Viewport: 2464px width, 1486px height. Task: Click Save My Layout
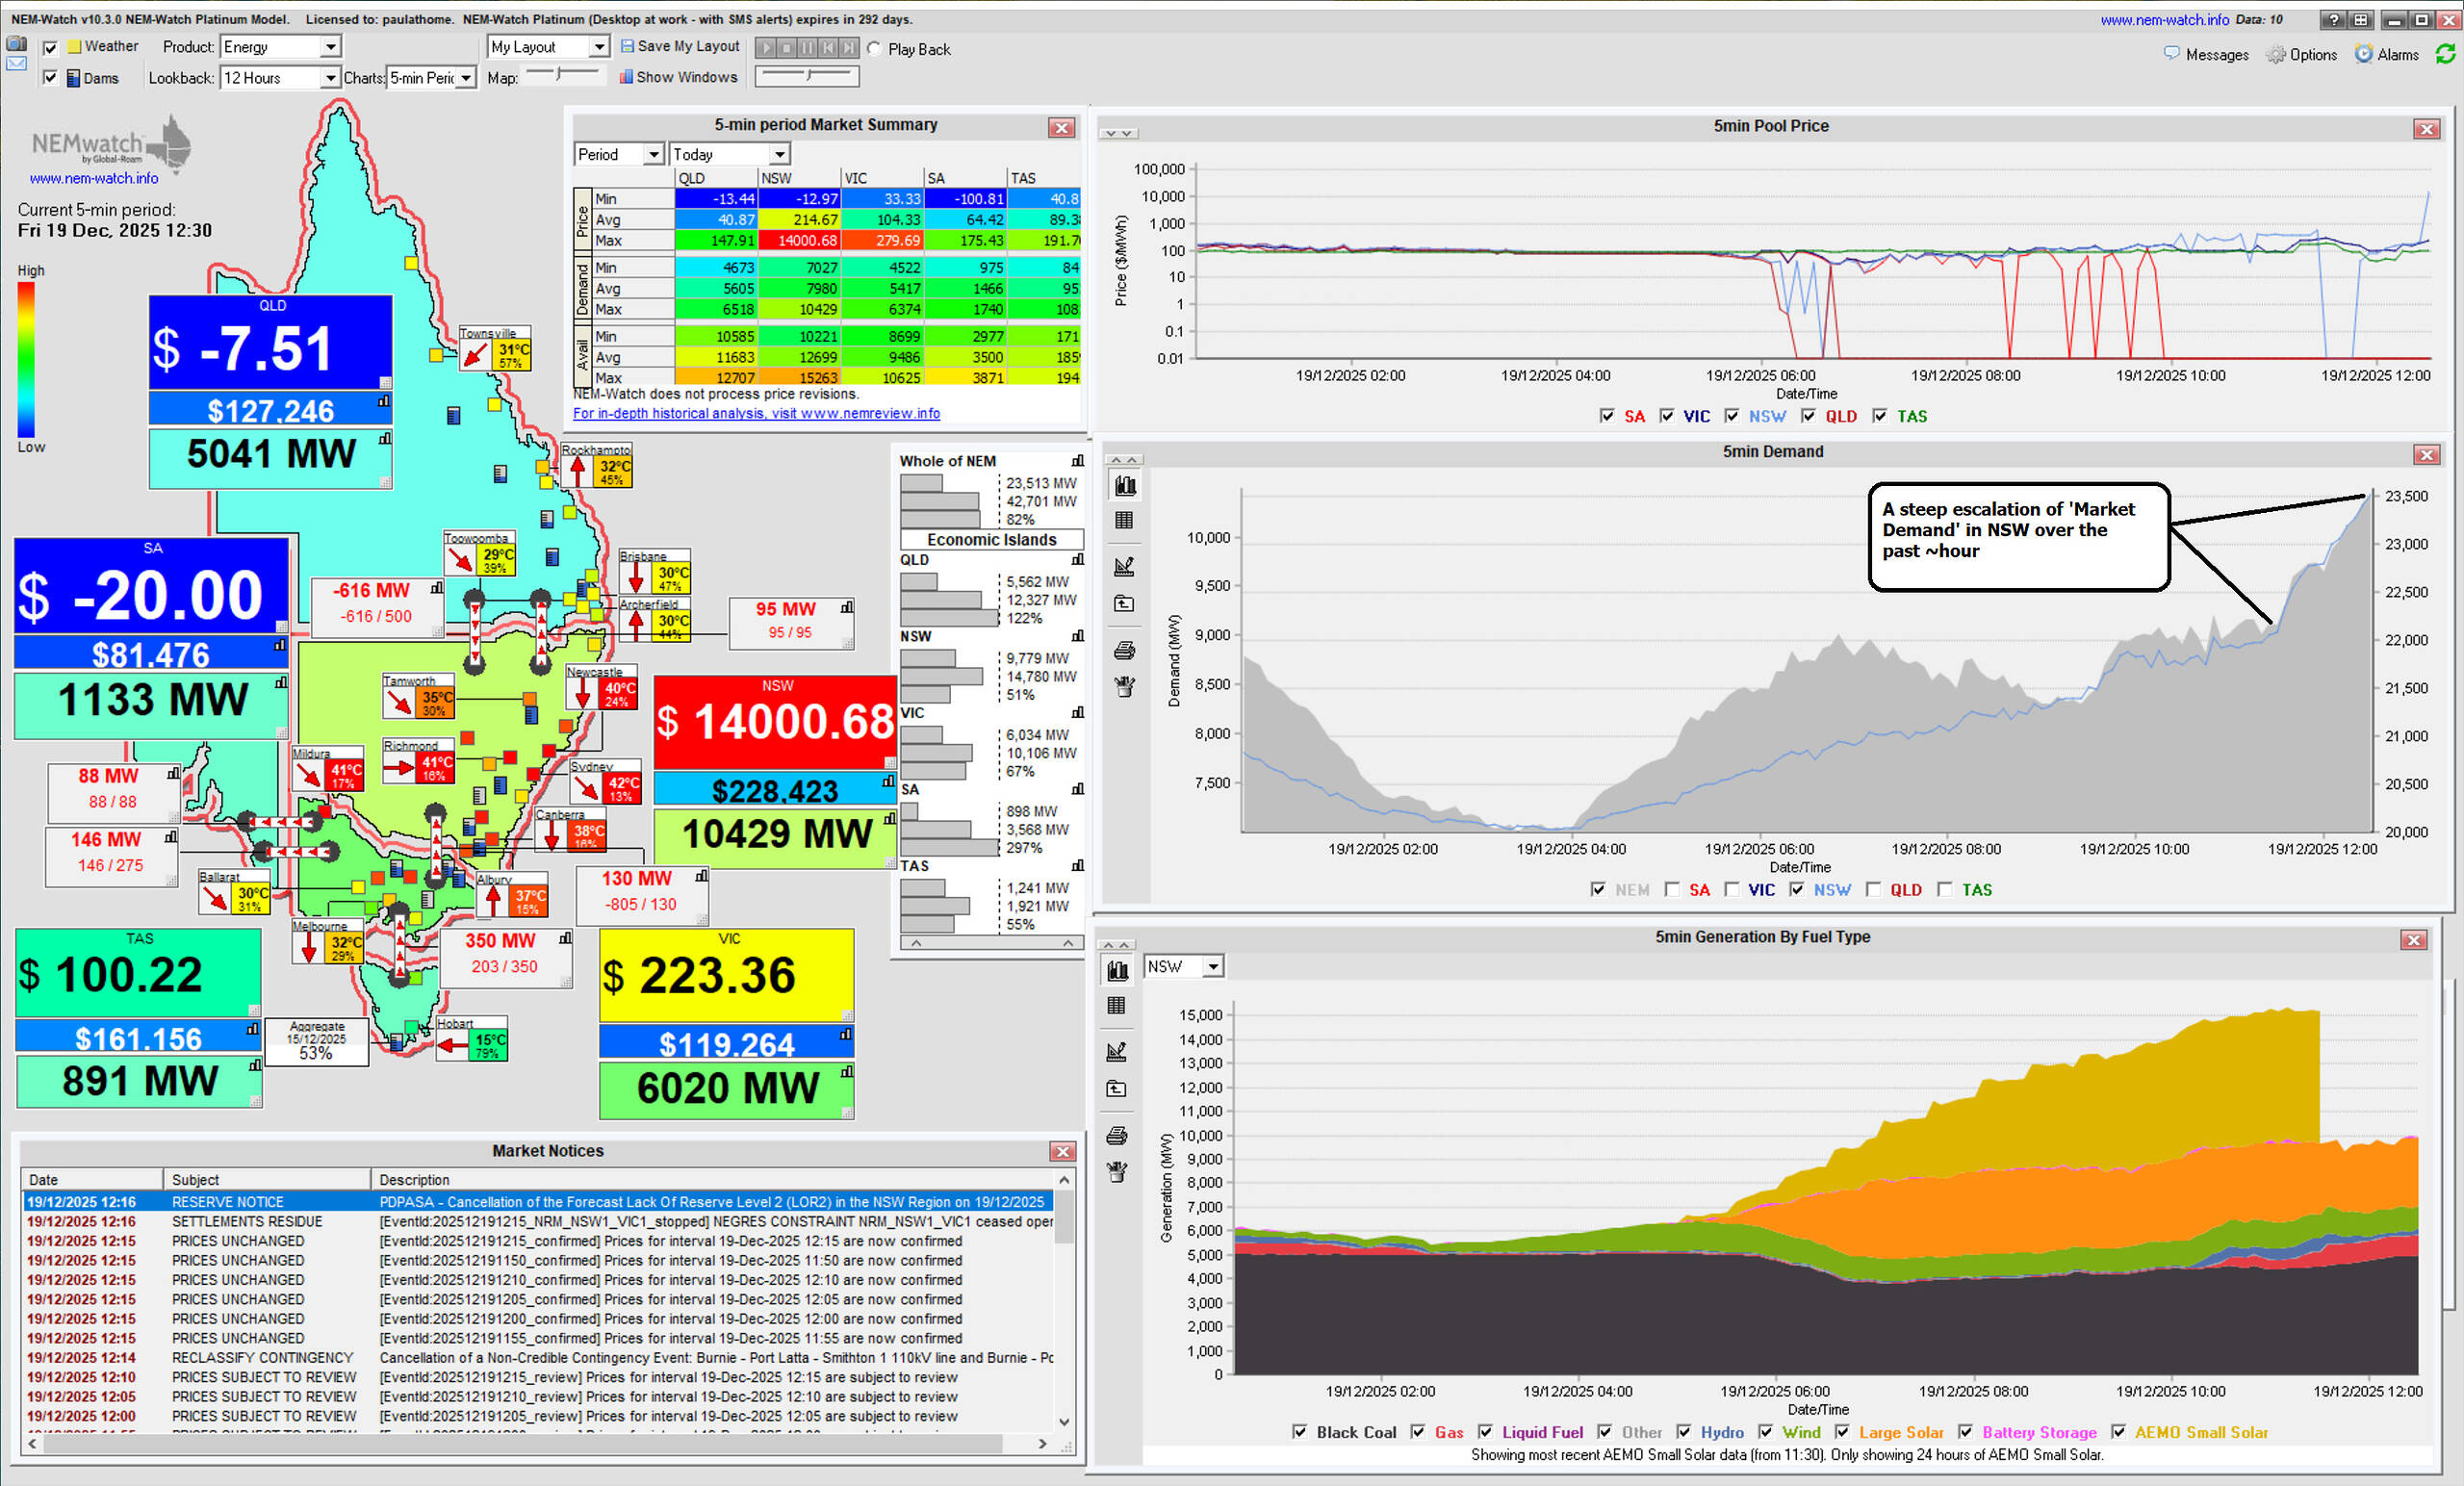point(680,46)
